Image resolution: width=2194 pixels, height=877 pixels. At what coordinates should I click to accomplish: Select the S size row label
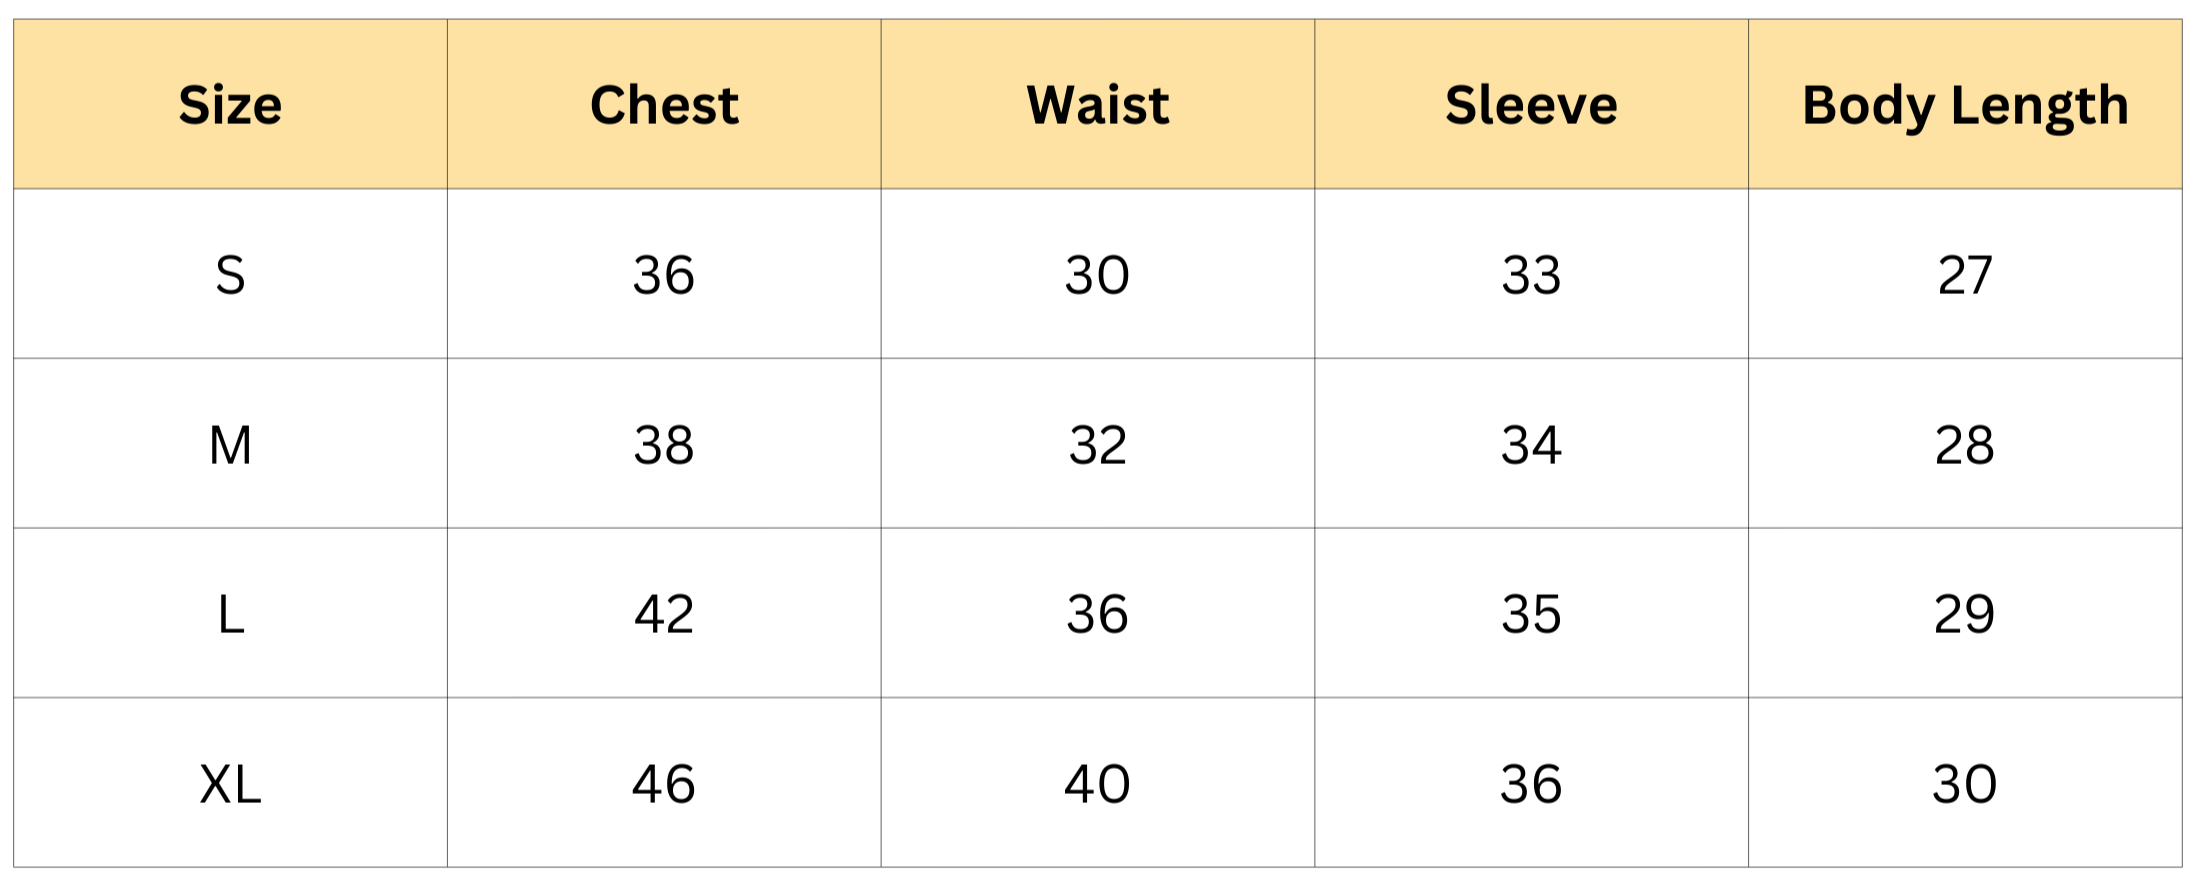pos(230,275)
